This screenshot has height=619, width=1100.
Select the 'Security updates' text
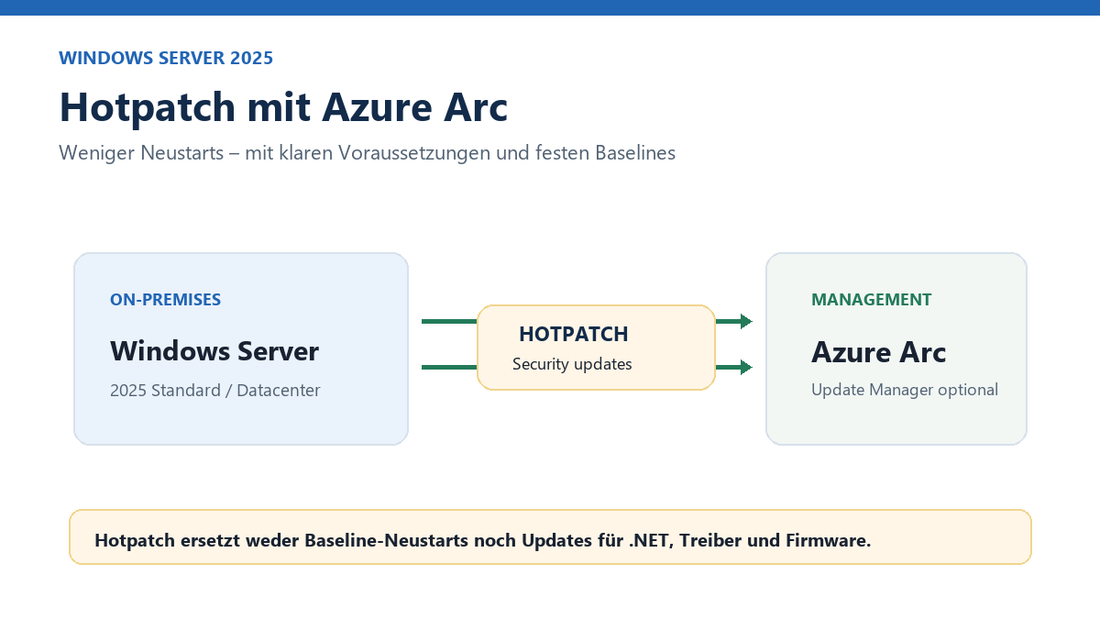point(572,364)
